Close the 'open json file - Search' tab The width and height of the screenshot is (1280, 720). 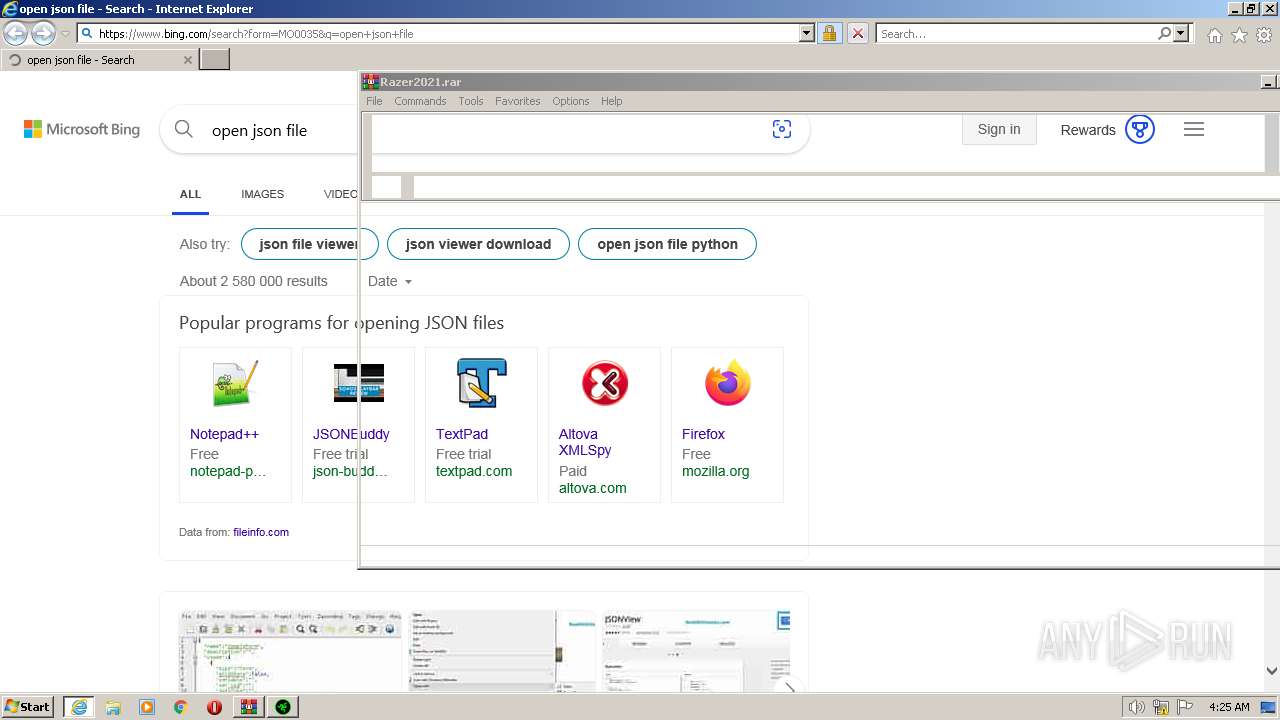[188, 60]
